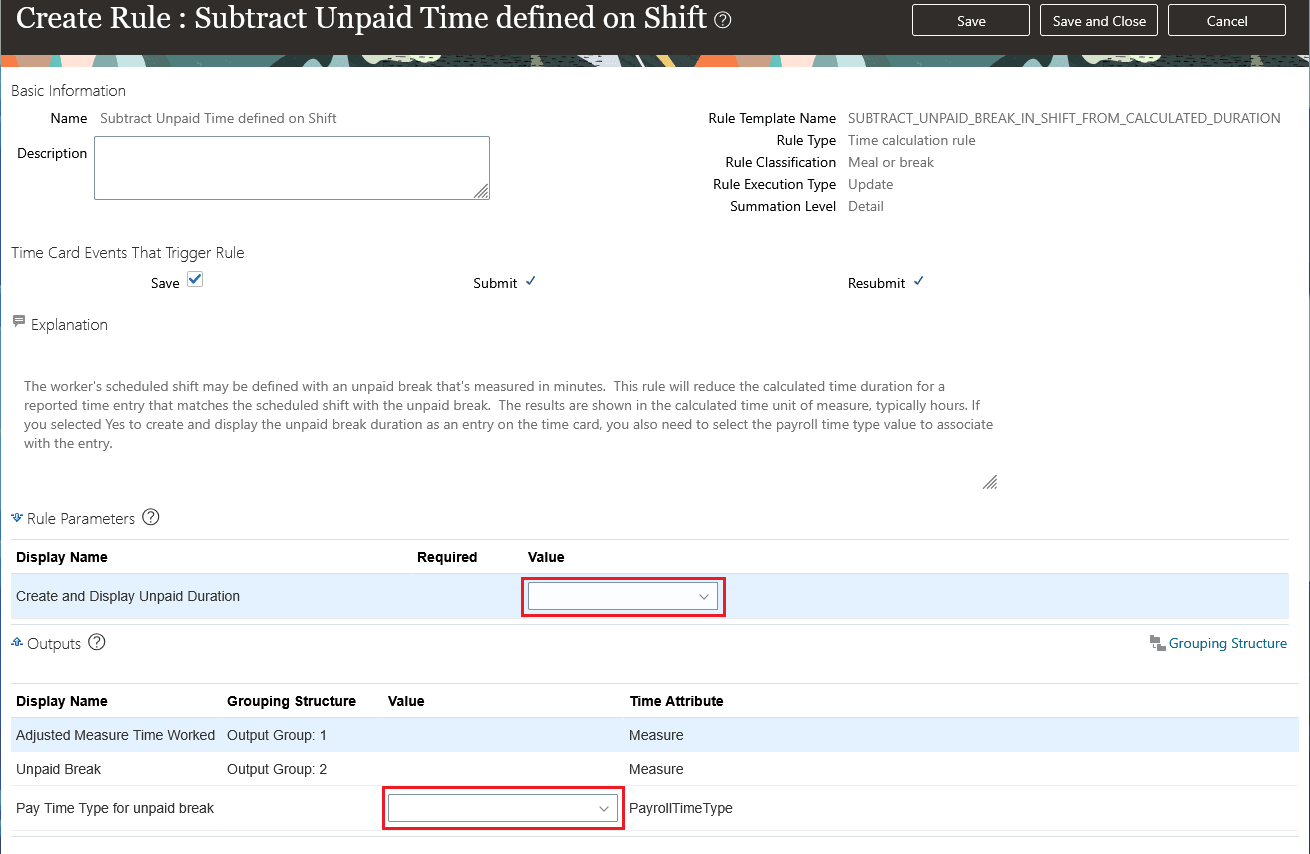Click inside the Description text field
The image size is (1310, 854).
pyautogui.click(x=291, y=167)
